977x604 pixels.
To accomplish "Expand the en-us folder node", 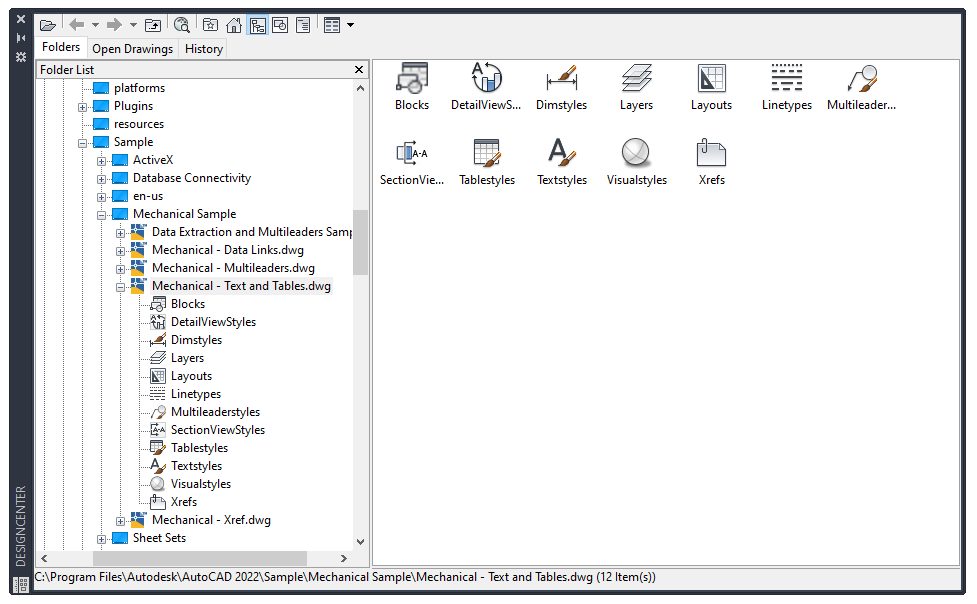I will coord(102,198).
